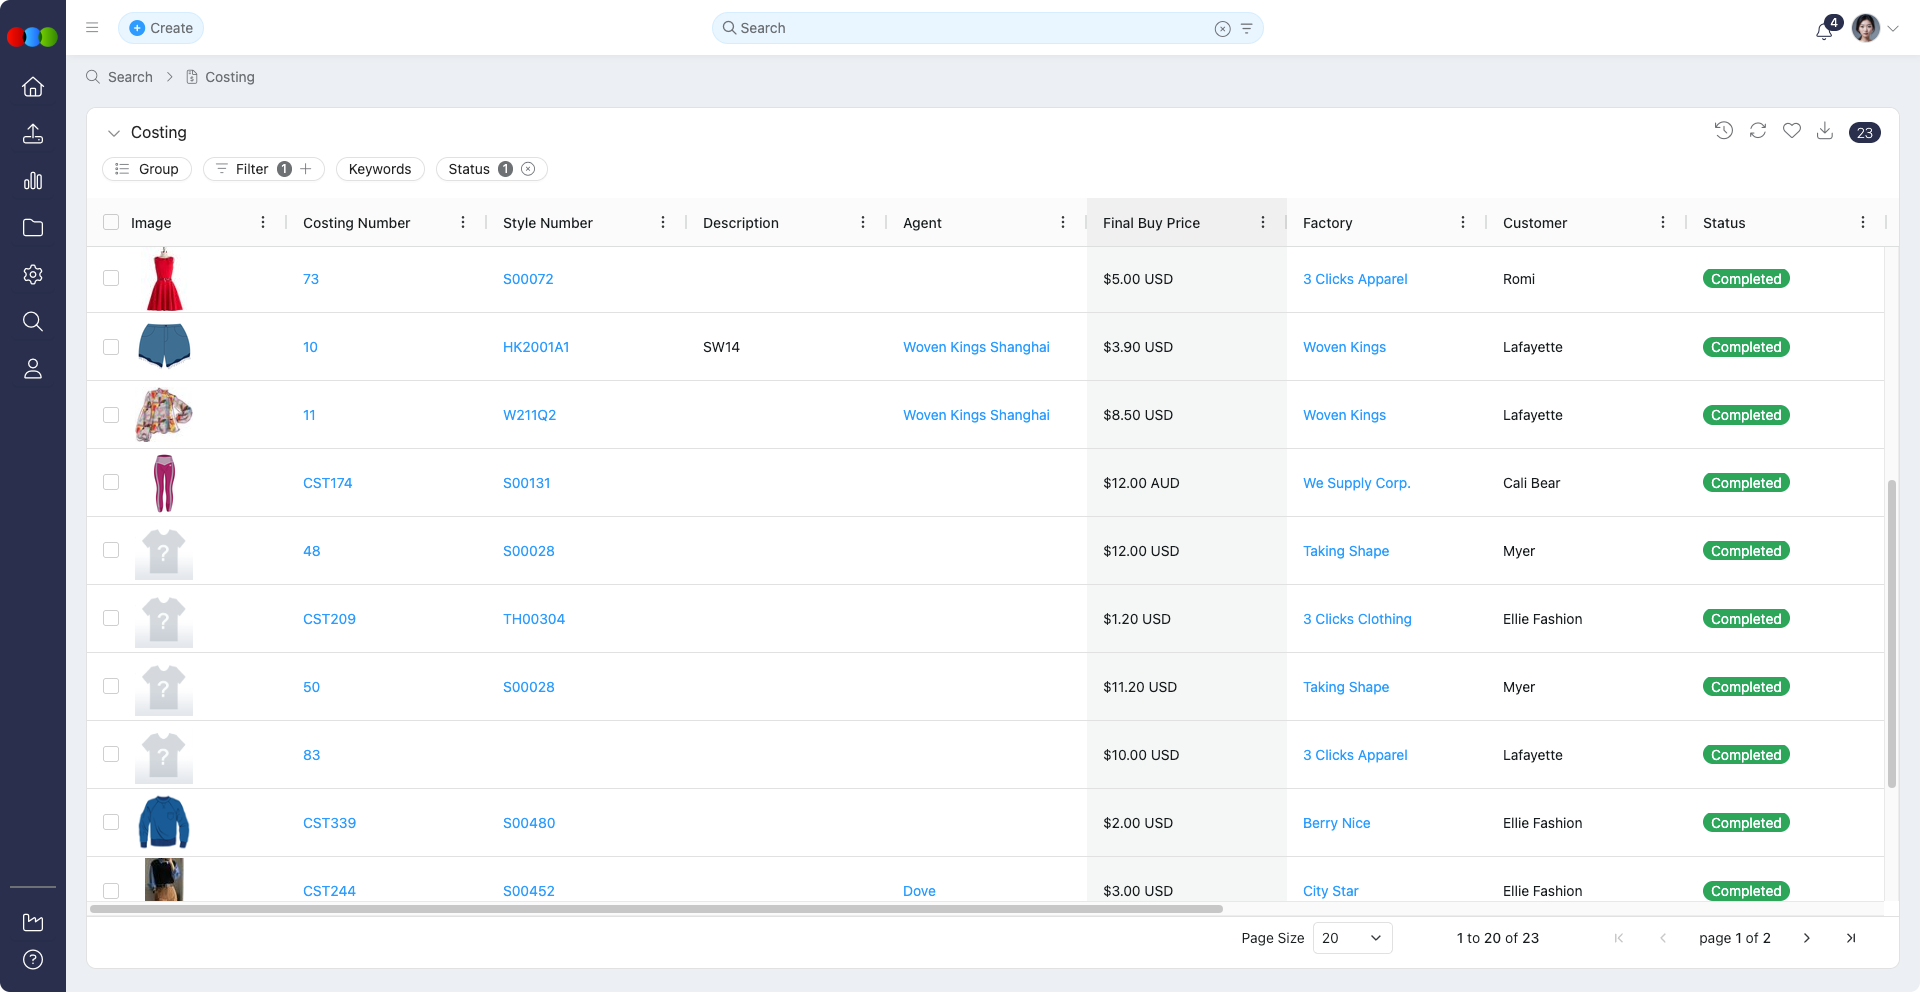Open the notifications bell

1824,30
